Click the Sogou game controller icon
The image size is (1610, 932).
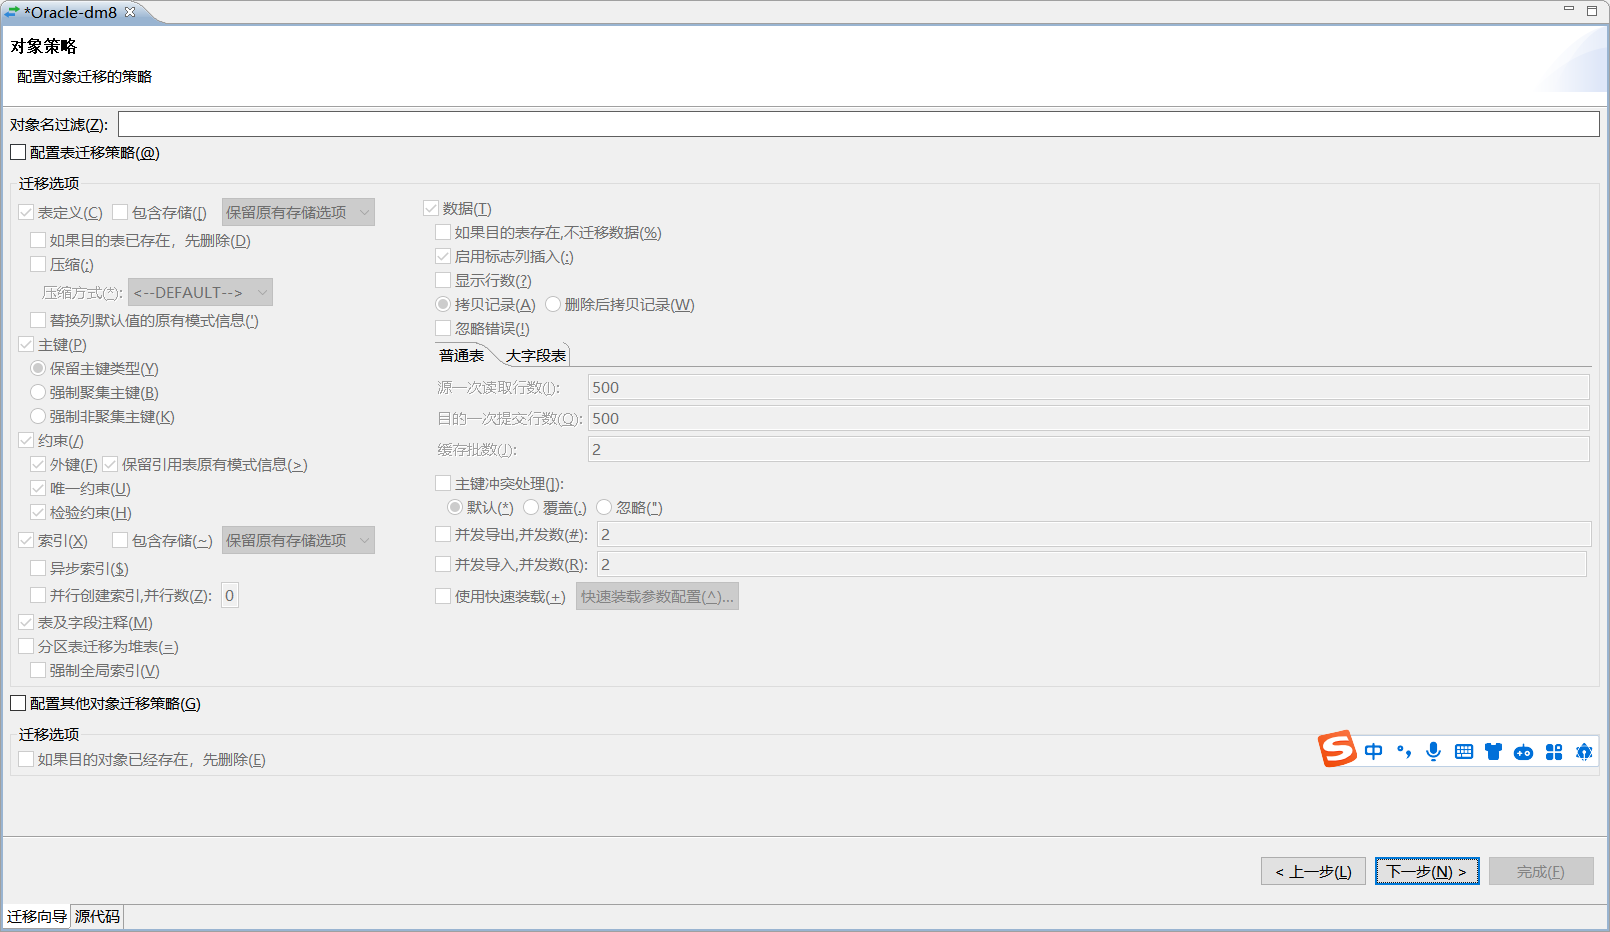click(x=1524, y=752)
